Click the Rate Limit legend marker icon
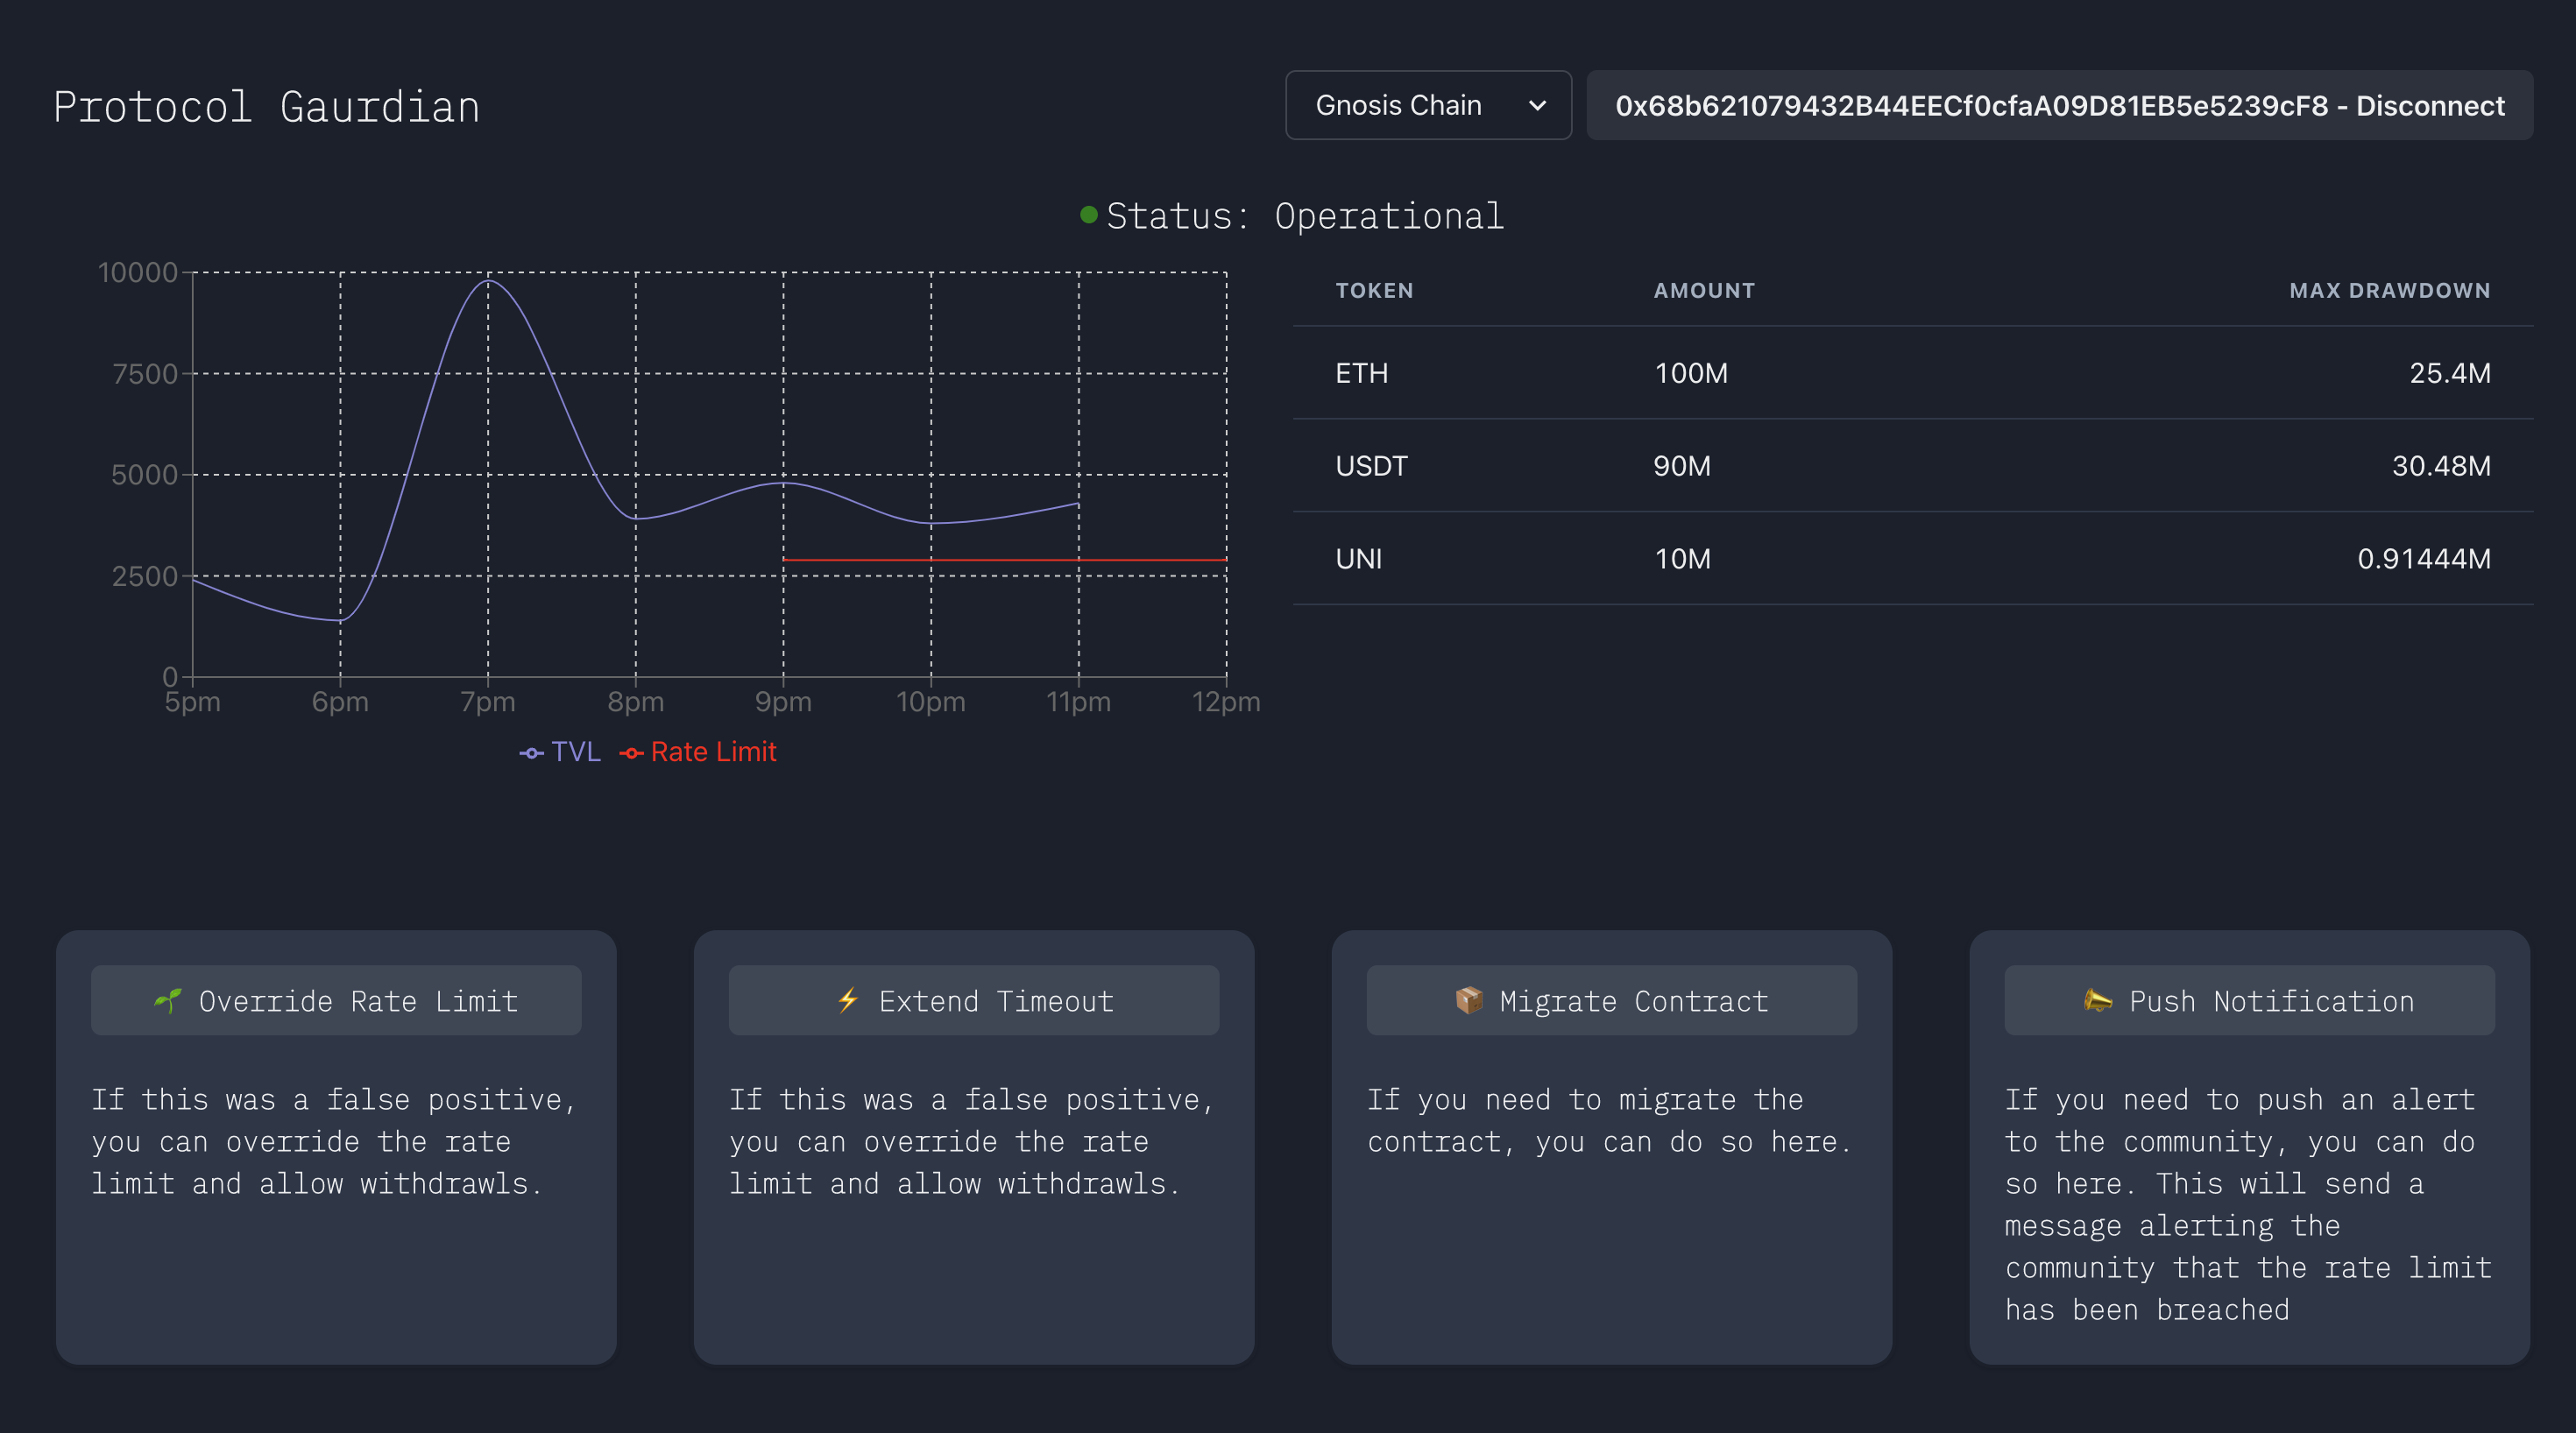2576x1433 pixels. coord(631,753)
